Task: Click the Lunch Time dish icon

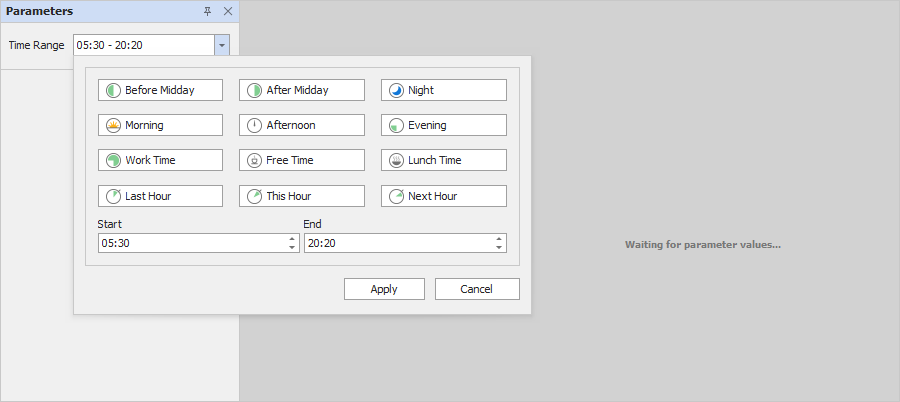Action: pos(396,160)
